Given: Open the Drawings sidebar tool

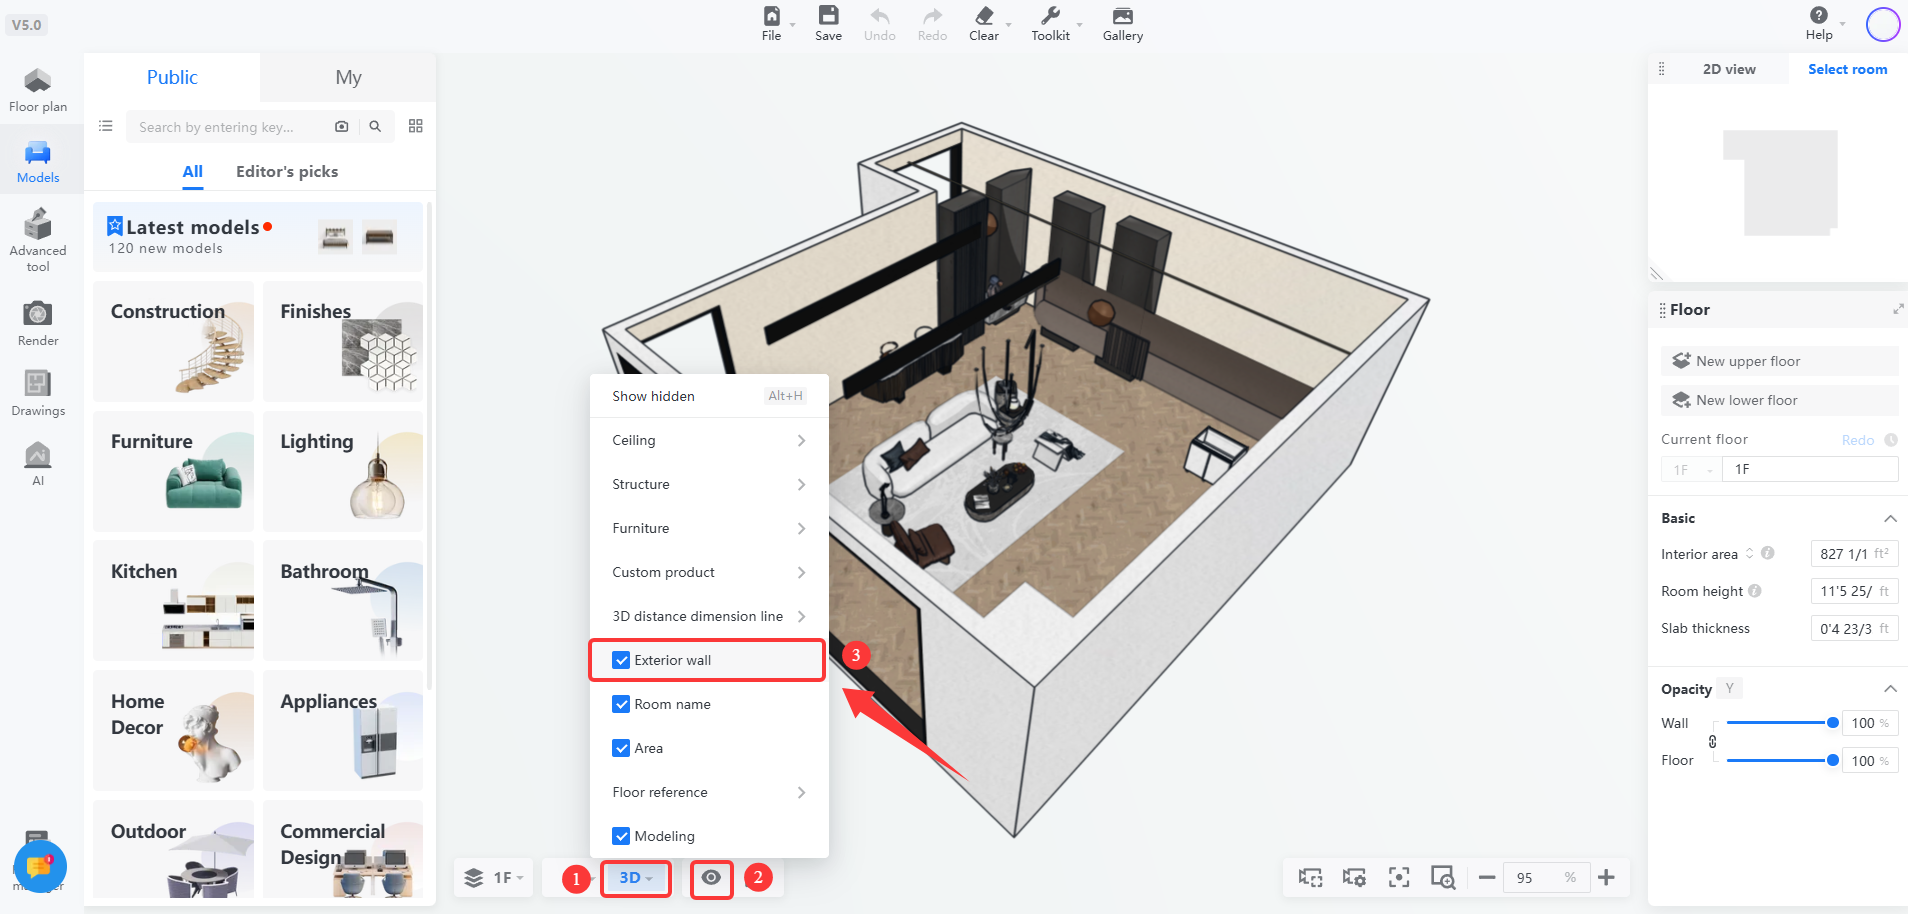Looking at the screenshot, I should pyautogui.click(x=38, y=393).
